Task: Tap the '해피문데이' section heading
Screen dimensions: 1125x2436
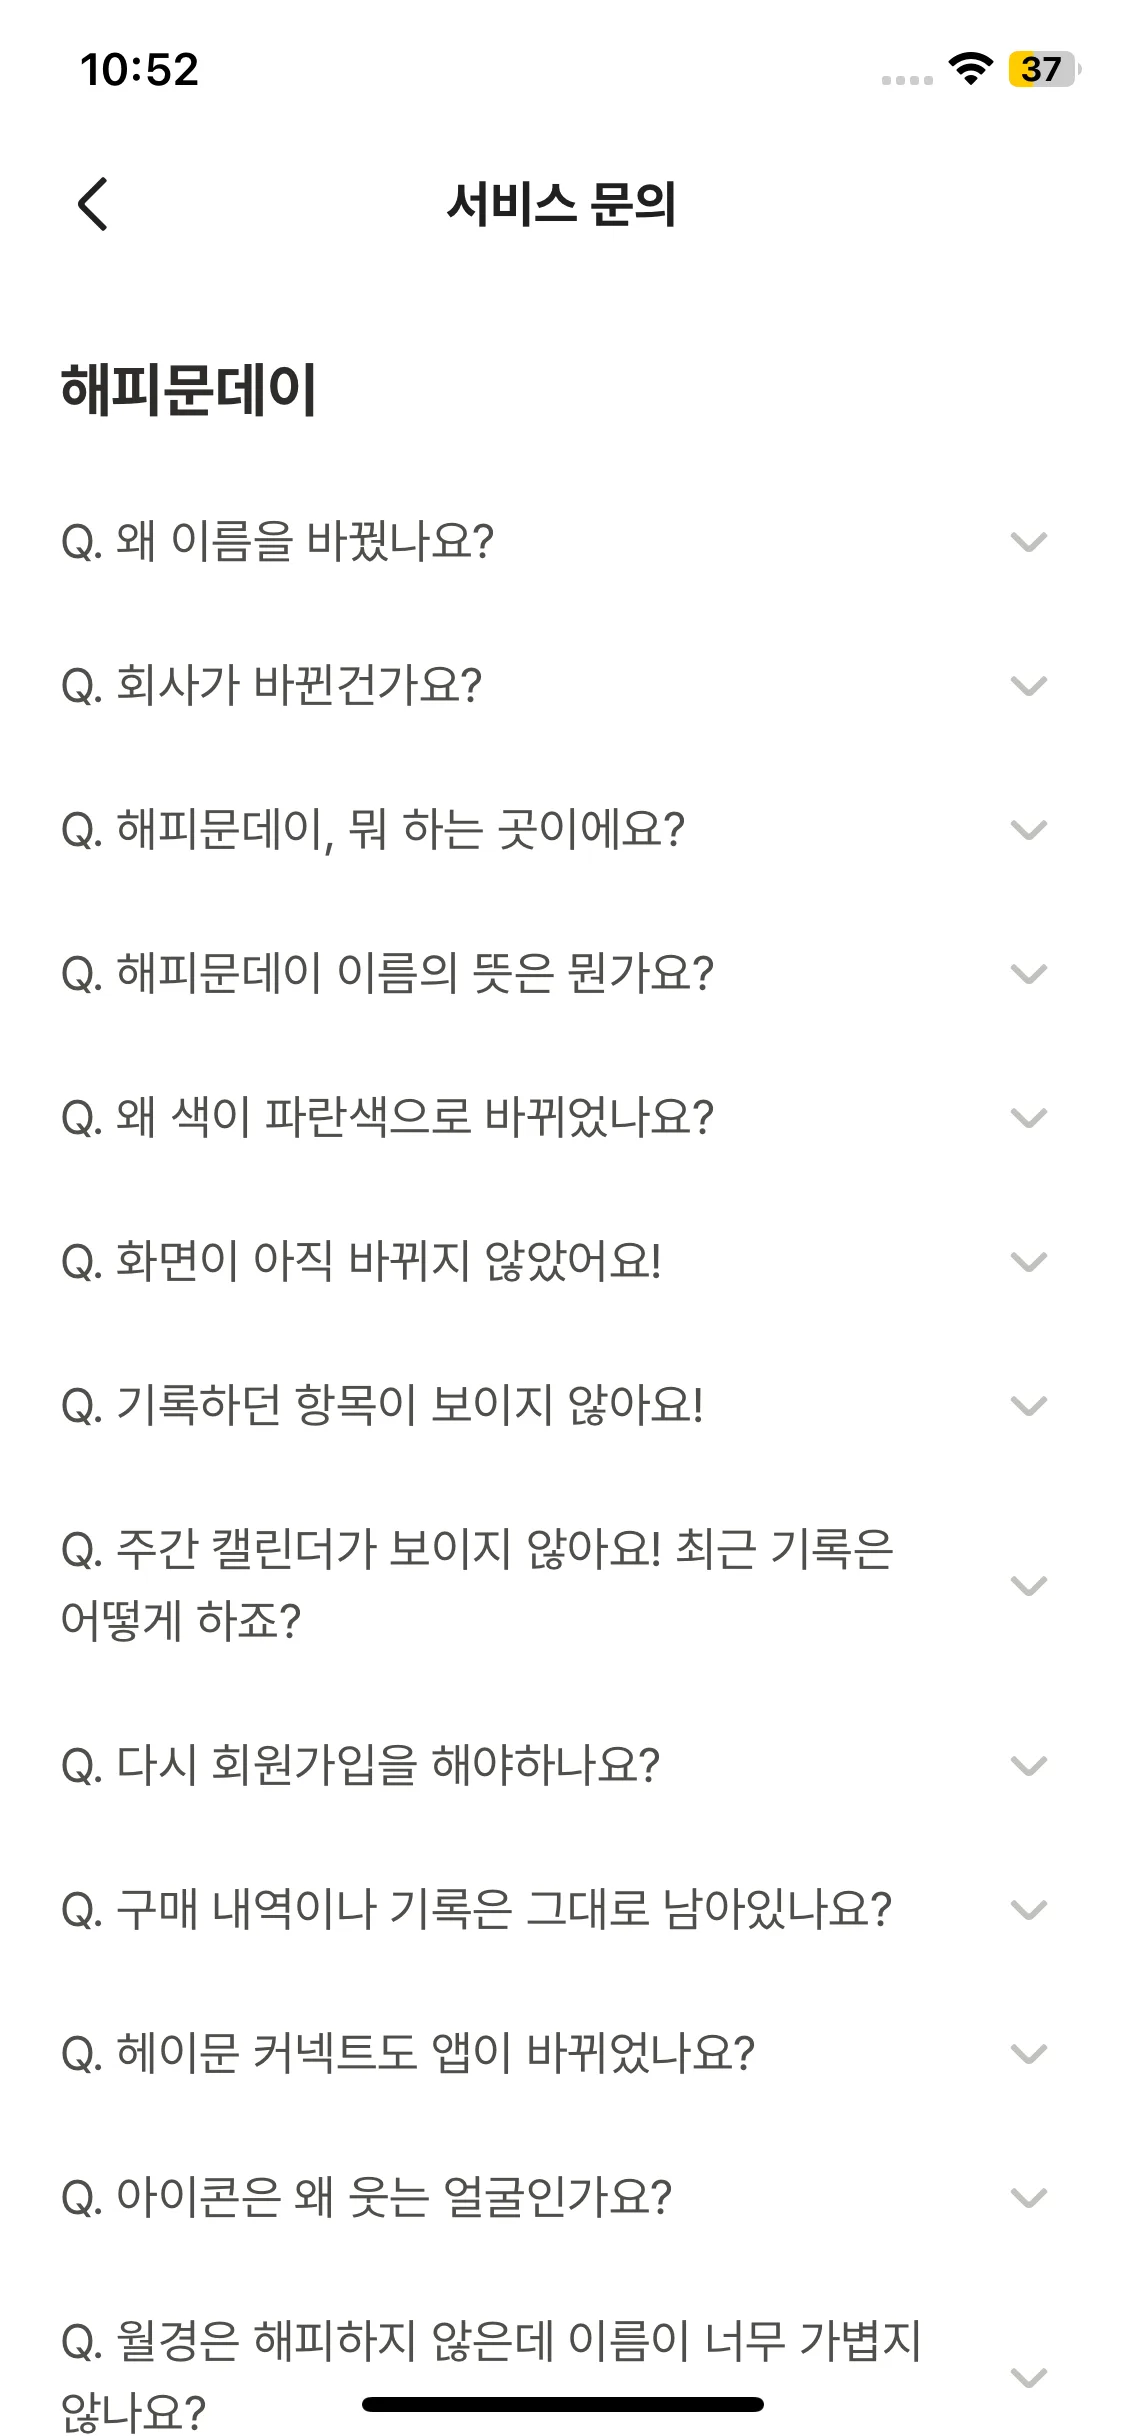Action: 188,389
